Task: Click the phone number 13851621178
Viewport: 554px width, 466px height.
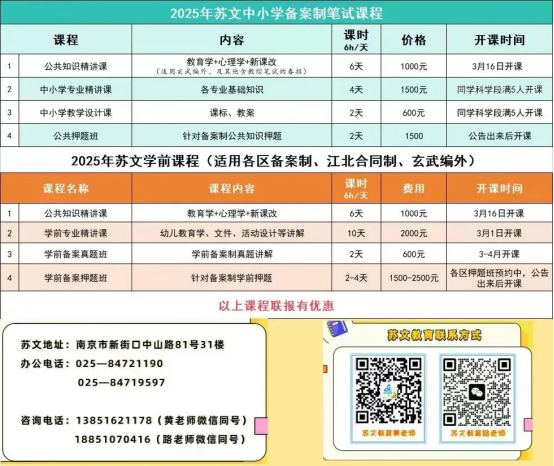Action: click(114, 420)
